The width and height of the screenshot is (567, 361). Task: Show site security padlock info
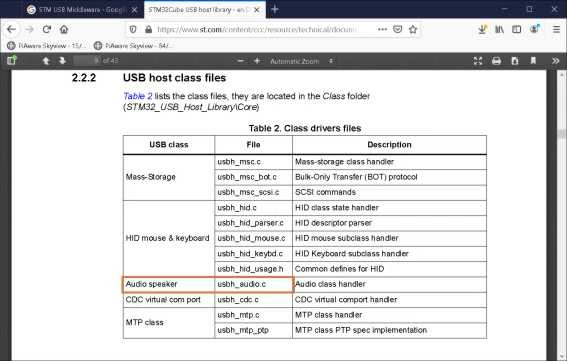click(x=148, y=29)
